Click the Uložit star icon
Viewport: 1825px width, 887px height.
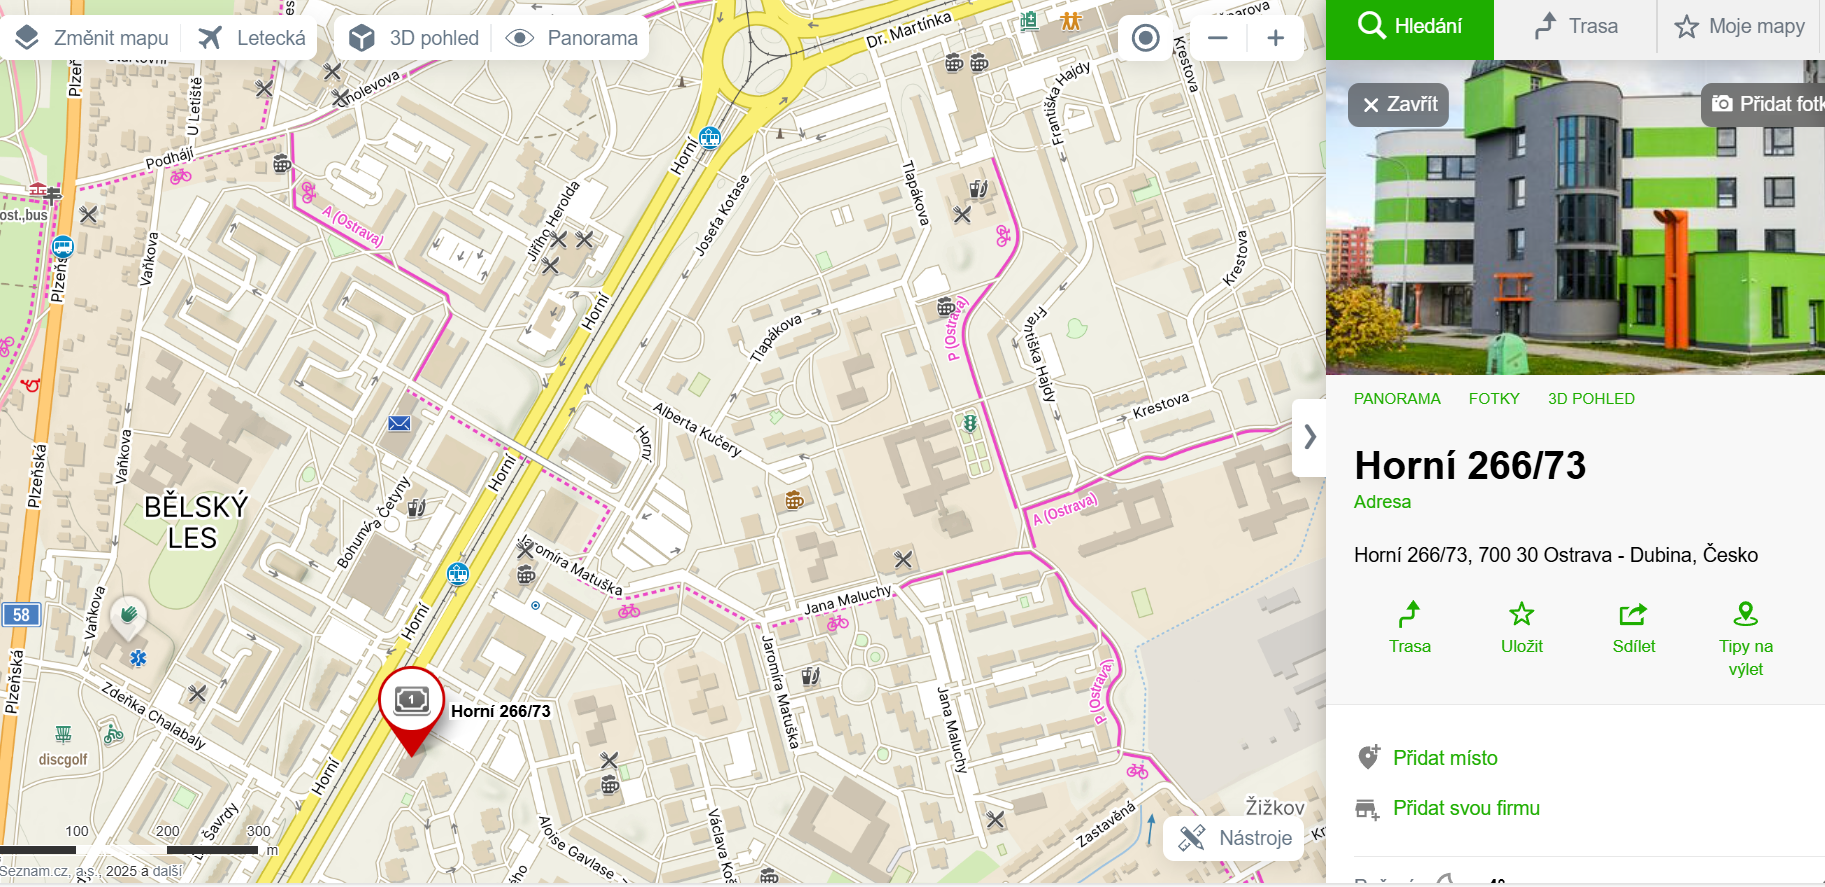coord(1521,613)
